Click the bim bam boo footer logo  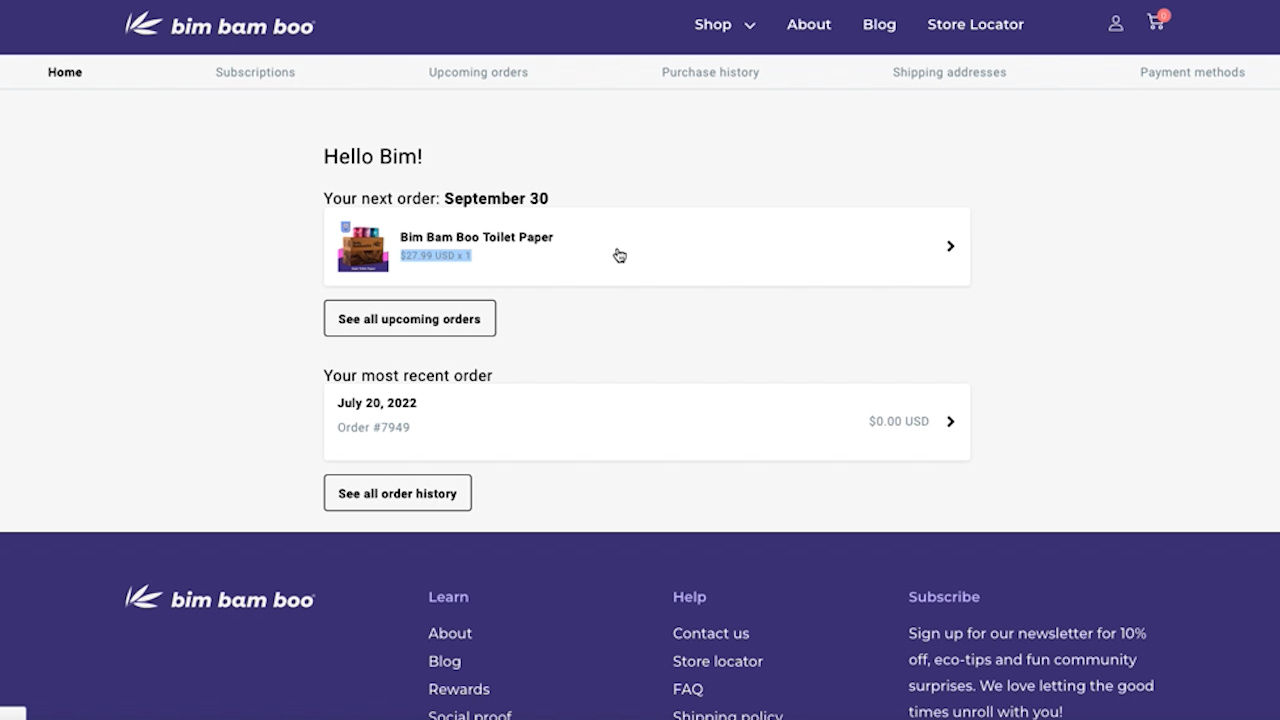(x=219, y=598)
